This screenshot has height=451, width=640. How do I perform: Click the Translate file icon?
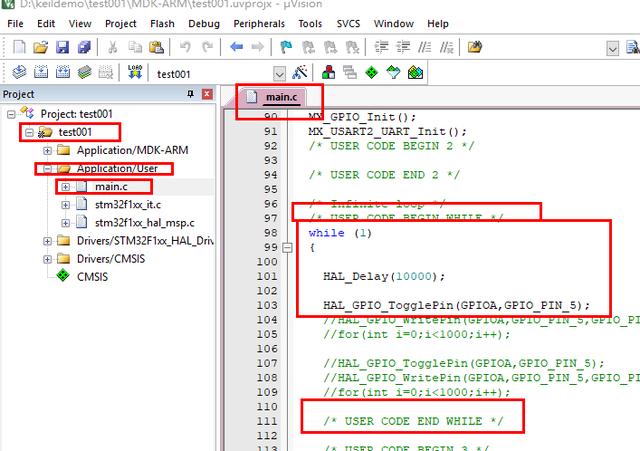pyautogui.click(x=19, y=73)
